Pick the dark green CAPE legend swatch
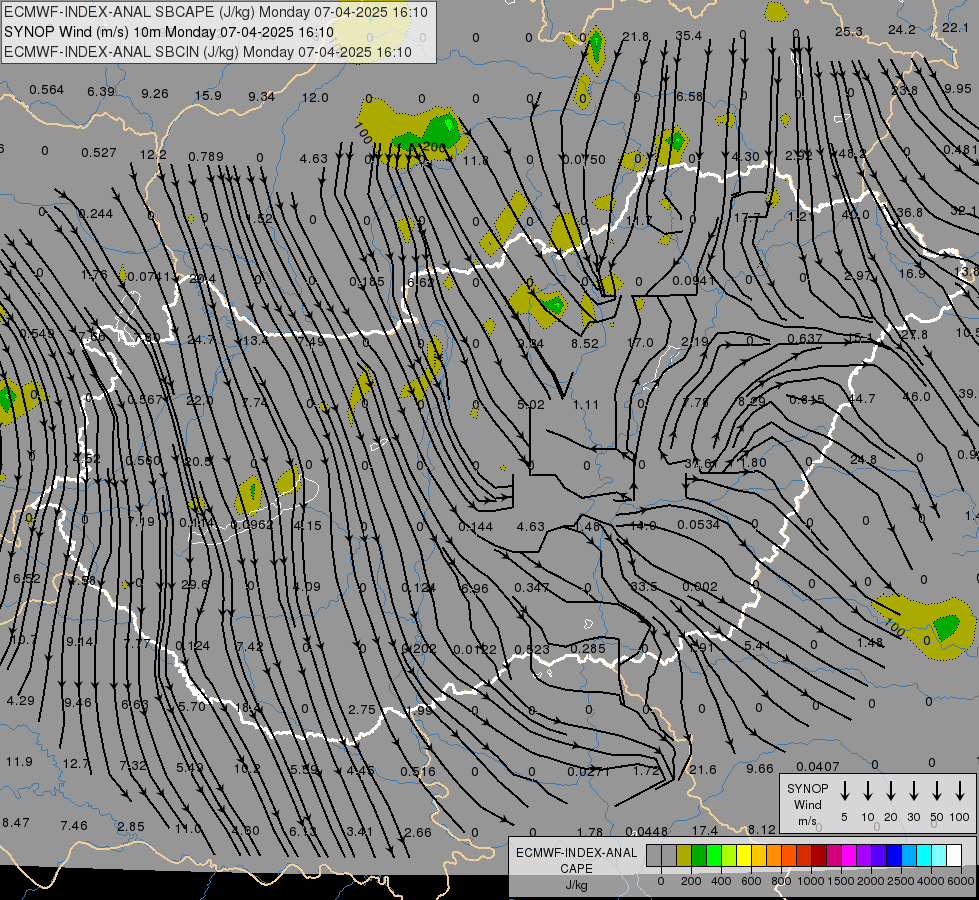The image size is (979, 900). 699,856
